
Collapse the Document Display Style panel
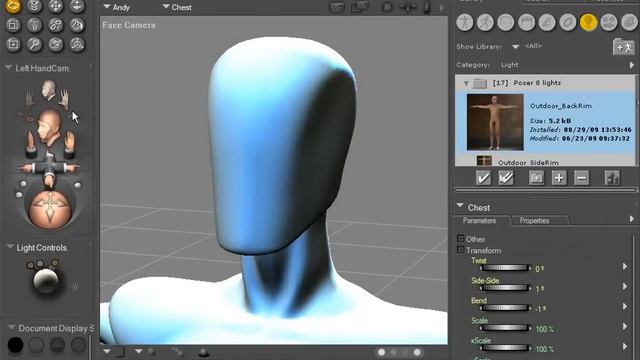click(x=11, y=327)
